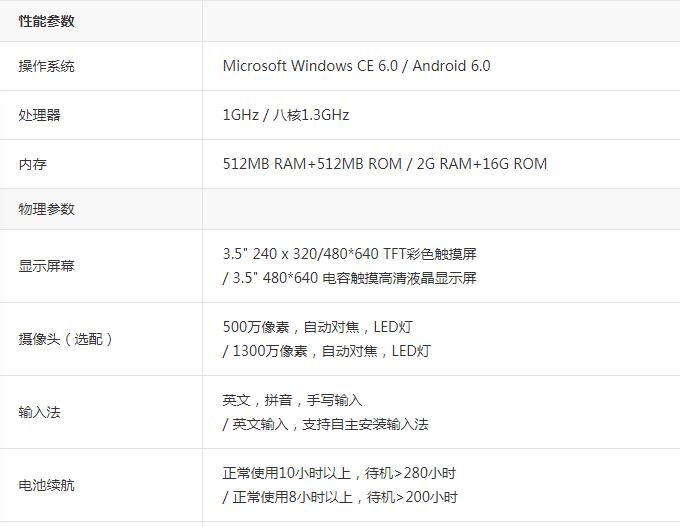Select the 摄像头（选配）row label
This screenshot has height=527, width=680.
coord(65,339)
